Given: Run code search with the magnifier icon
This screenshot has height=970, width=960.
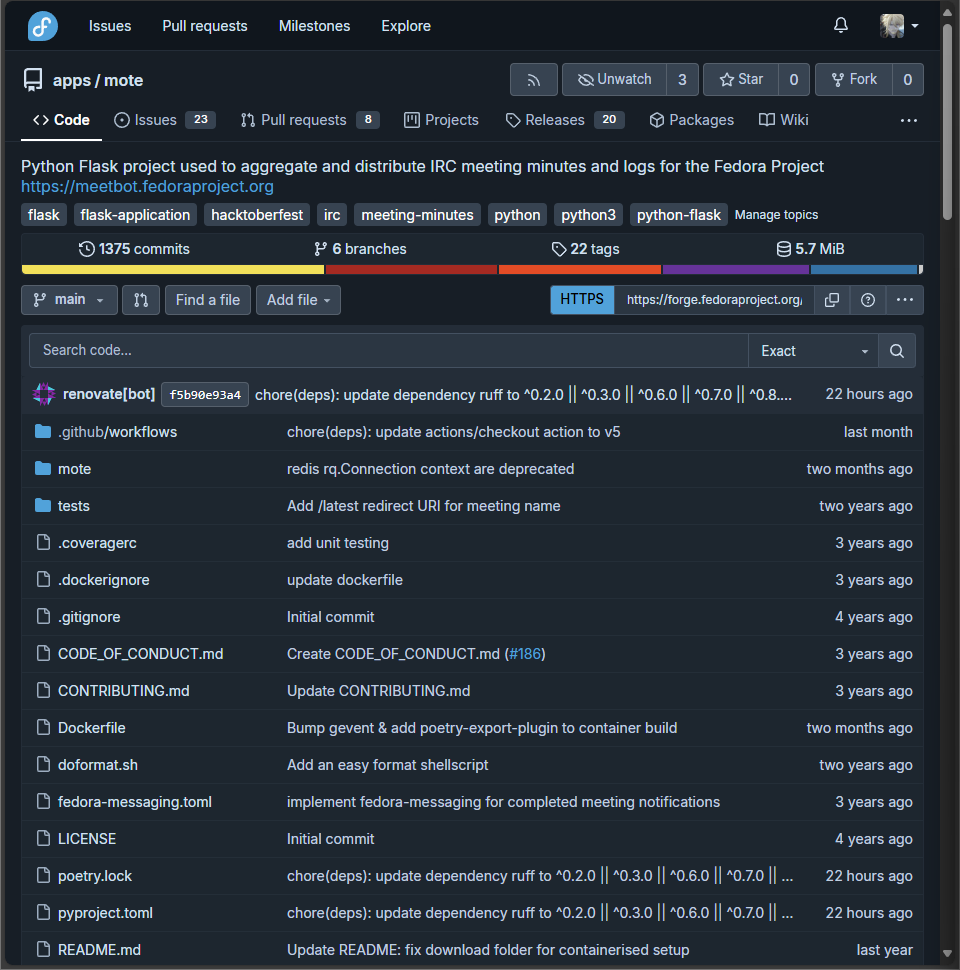Looking at the screenshot, I should pyautogui.click(x=896, y=350).
